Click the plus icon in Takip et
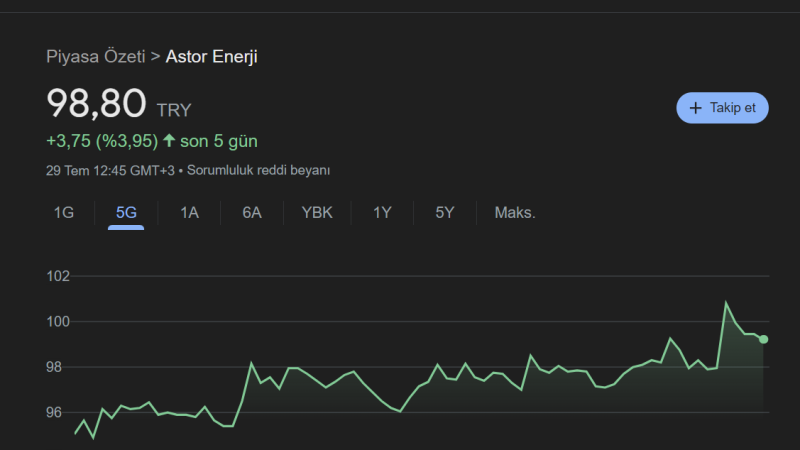Screen dimensions: 800x450 pyautogui.click(x=695, y=108)
